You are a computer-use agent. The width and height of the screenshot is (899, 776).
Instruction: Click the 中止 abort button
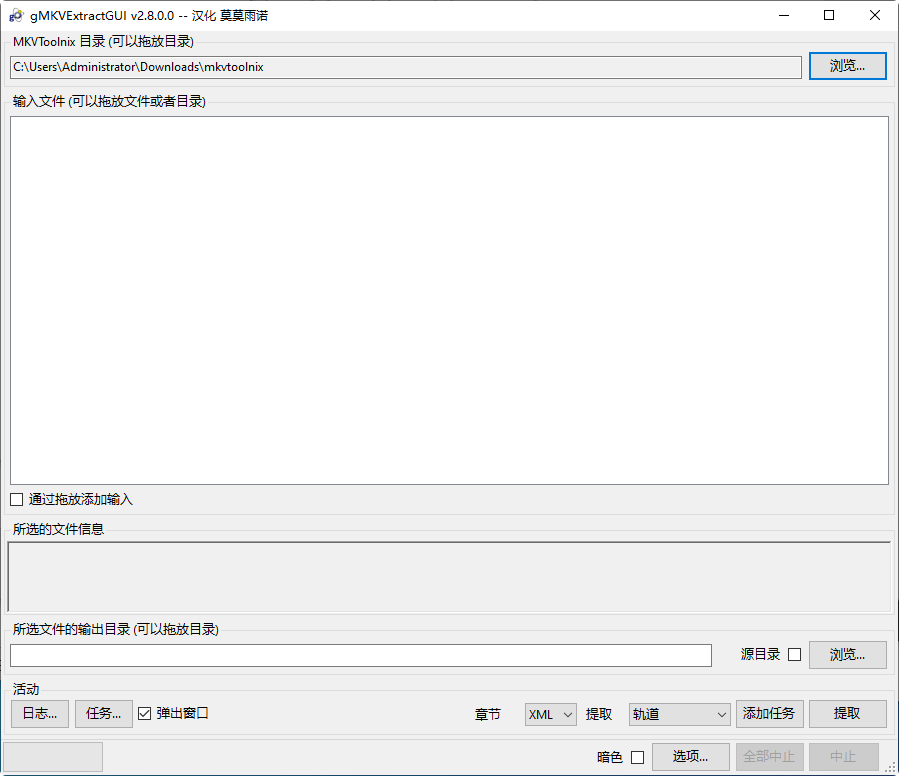click(843, 756)
